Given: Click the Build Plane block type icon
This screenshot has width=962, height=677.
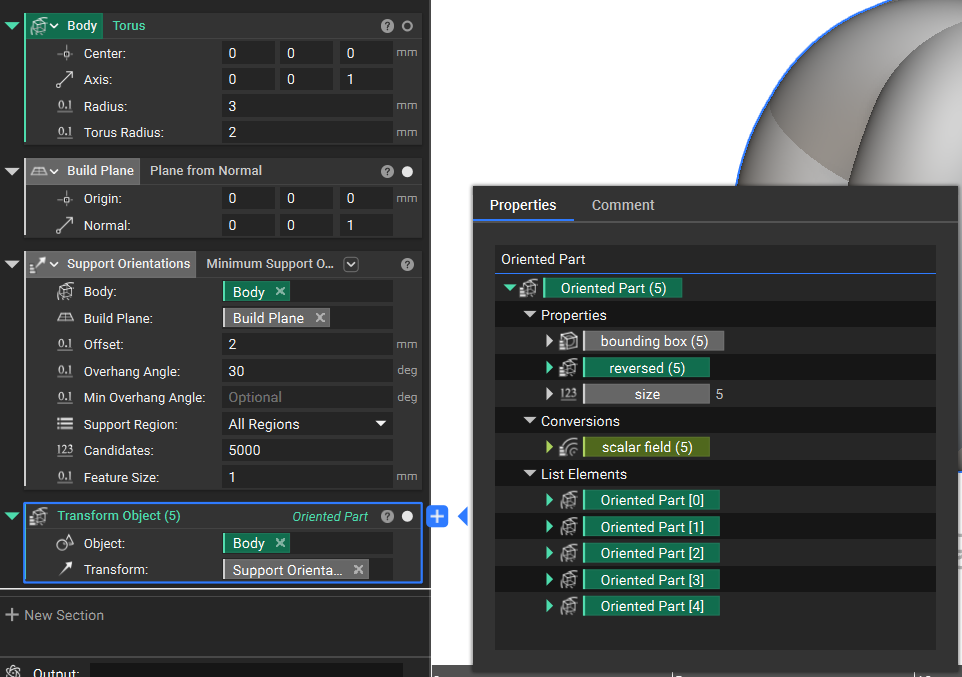Looking at the screenshot, I should pos(38,171).
